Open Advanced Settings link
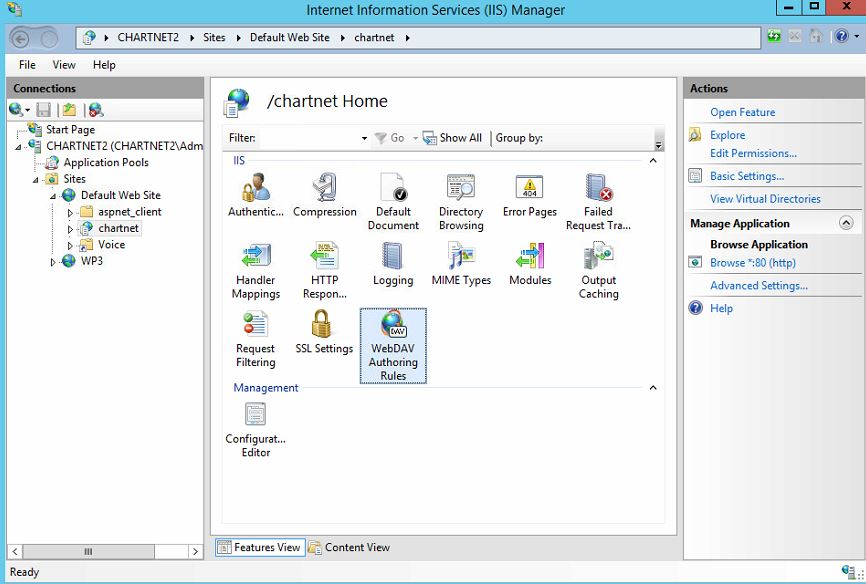The height and width of the screenshot is (584, 866). [x=759, y=285]
